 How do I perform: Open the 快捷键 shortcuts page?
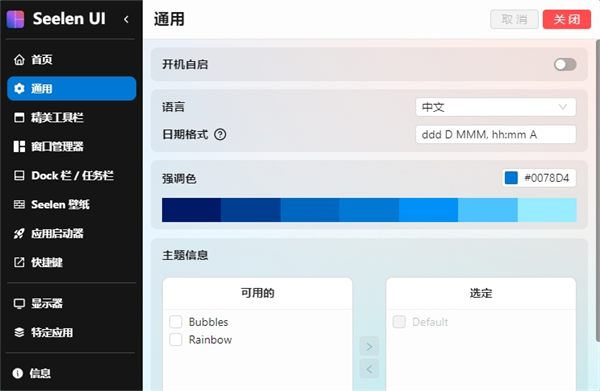72,262
